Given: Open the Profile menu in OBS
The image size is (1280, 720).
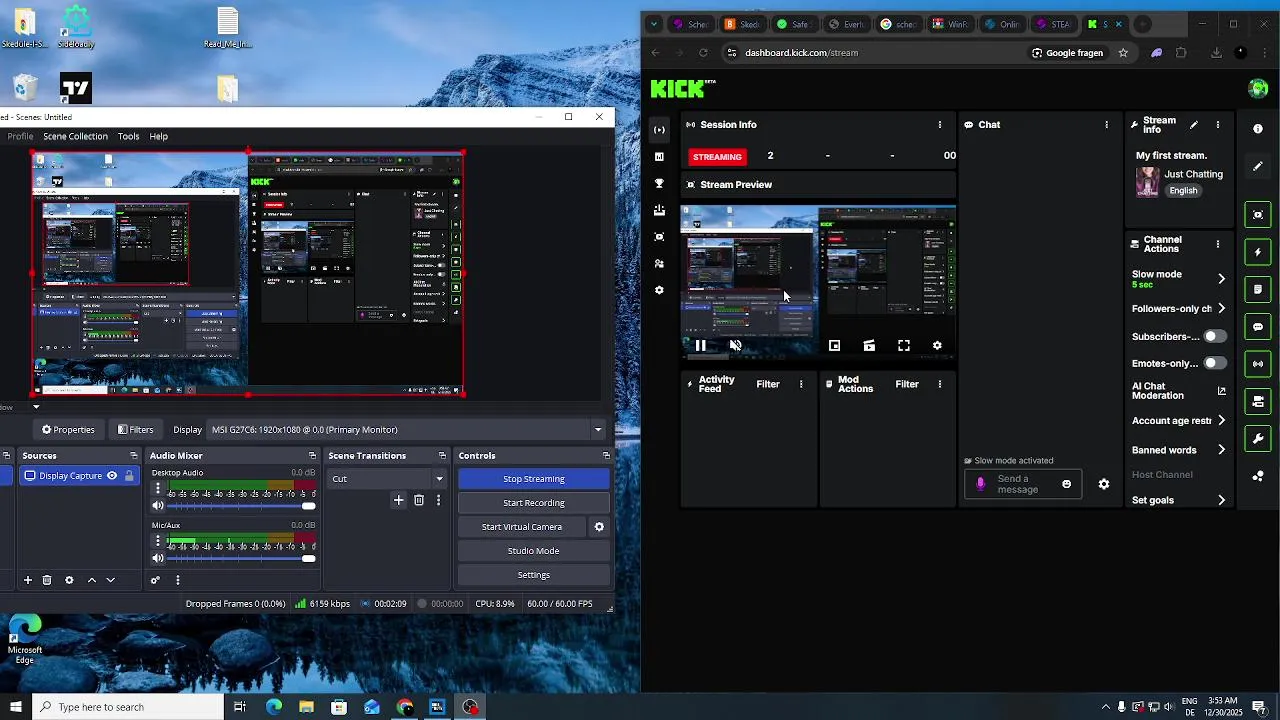Looking at the screenshot, I should click(x=20, y=136).
